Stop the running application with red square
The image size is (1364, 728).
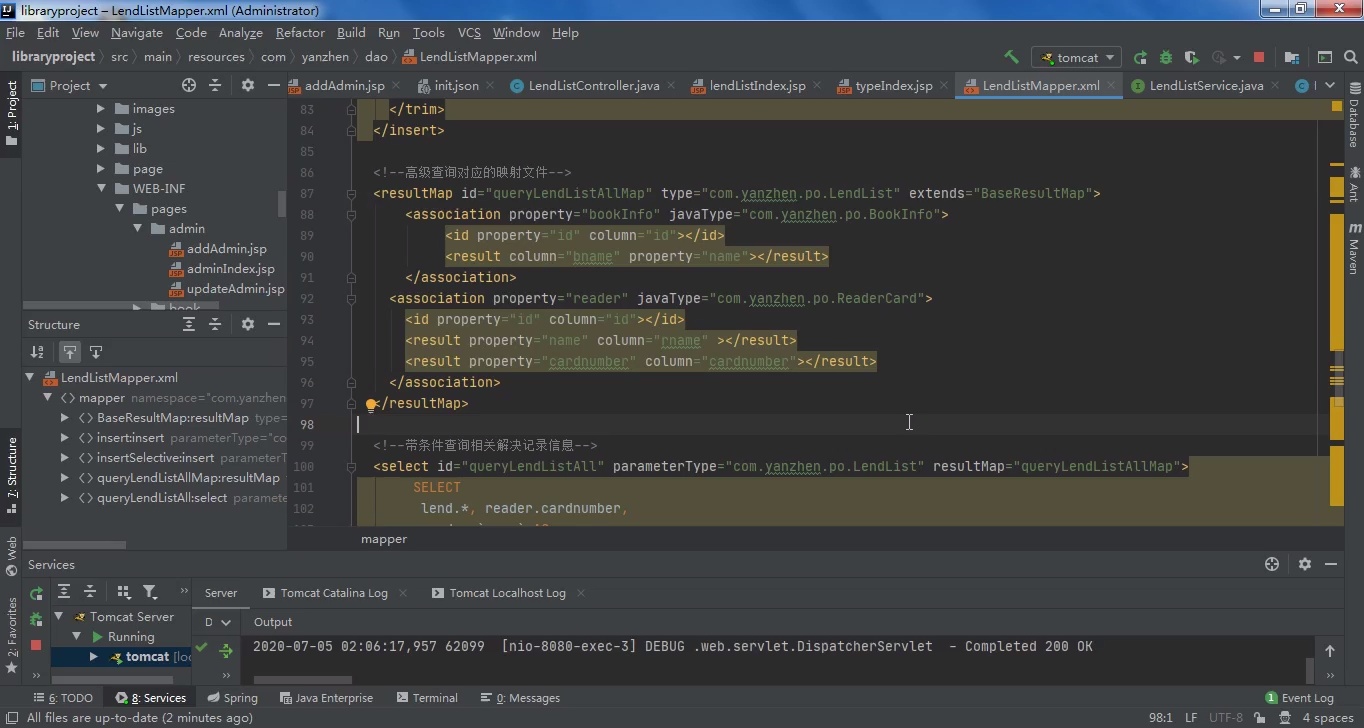(1259, 57)
